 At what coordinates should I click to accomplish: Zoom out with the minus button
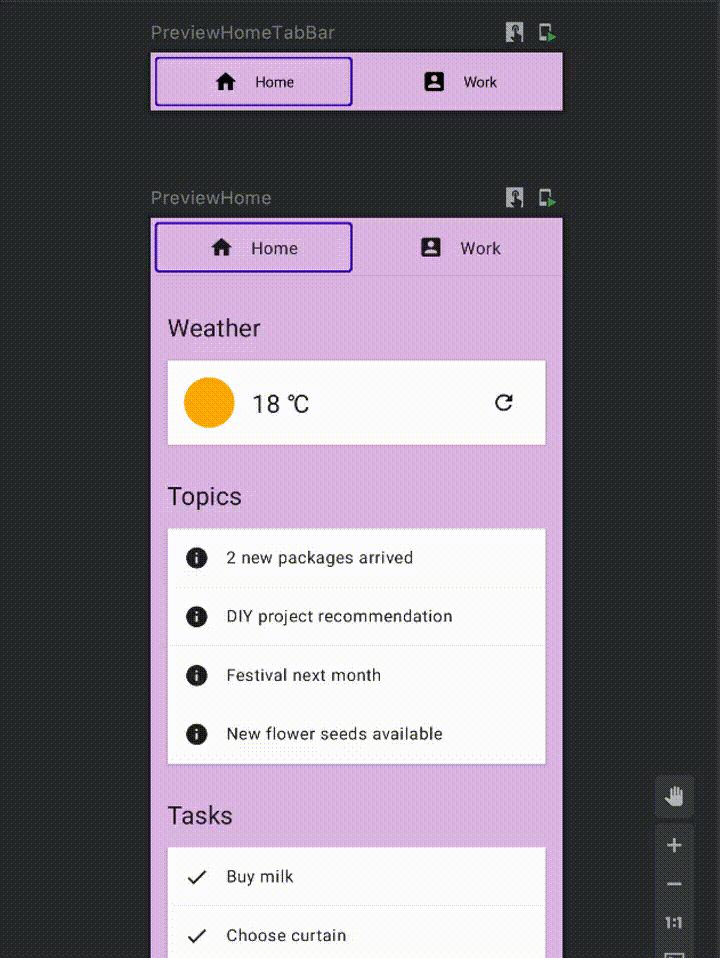click(x=674, y=883)
